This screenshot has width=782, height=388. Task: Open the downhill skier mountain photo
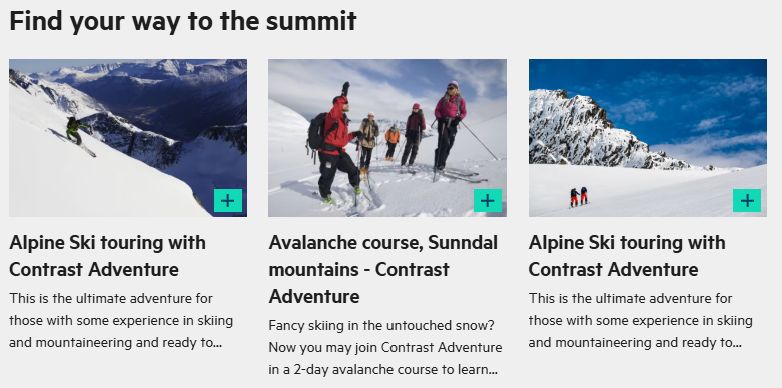click(128, 138)
